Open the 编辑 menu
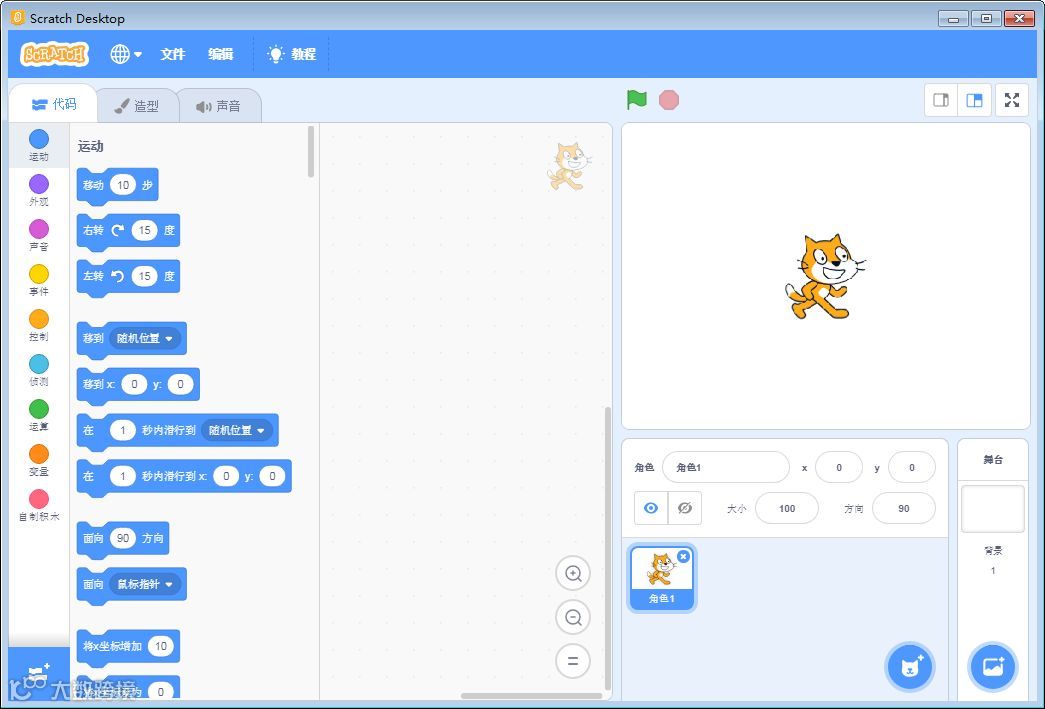The height and width of the screenshot is (709, 1045). click(x=221, y=54)
